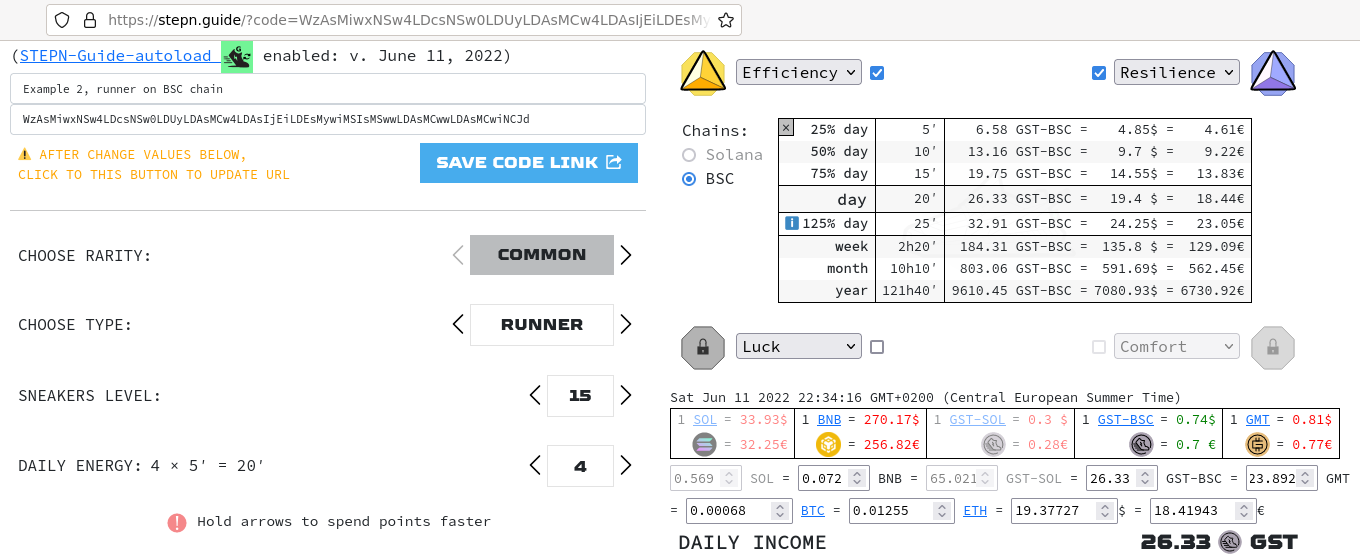Increase sneakers level above 15
The image size is (1360, 560).
626,395
